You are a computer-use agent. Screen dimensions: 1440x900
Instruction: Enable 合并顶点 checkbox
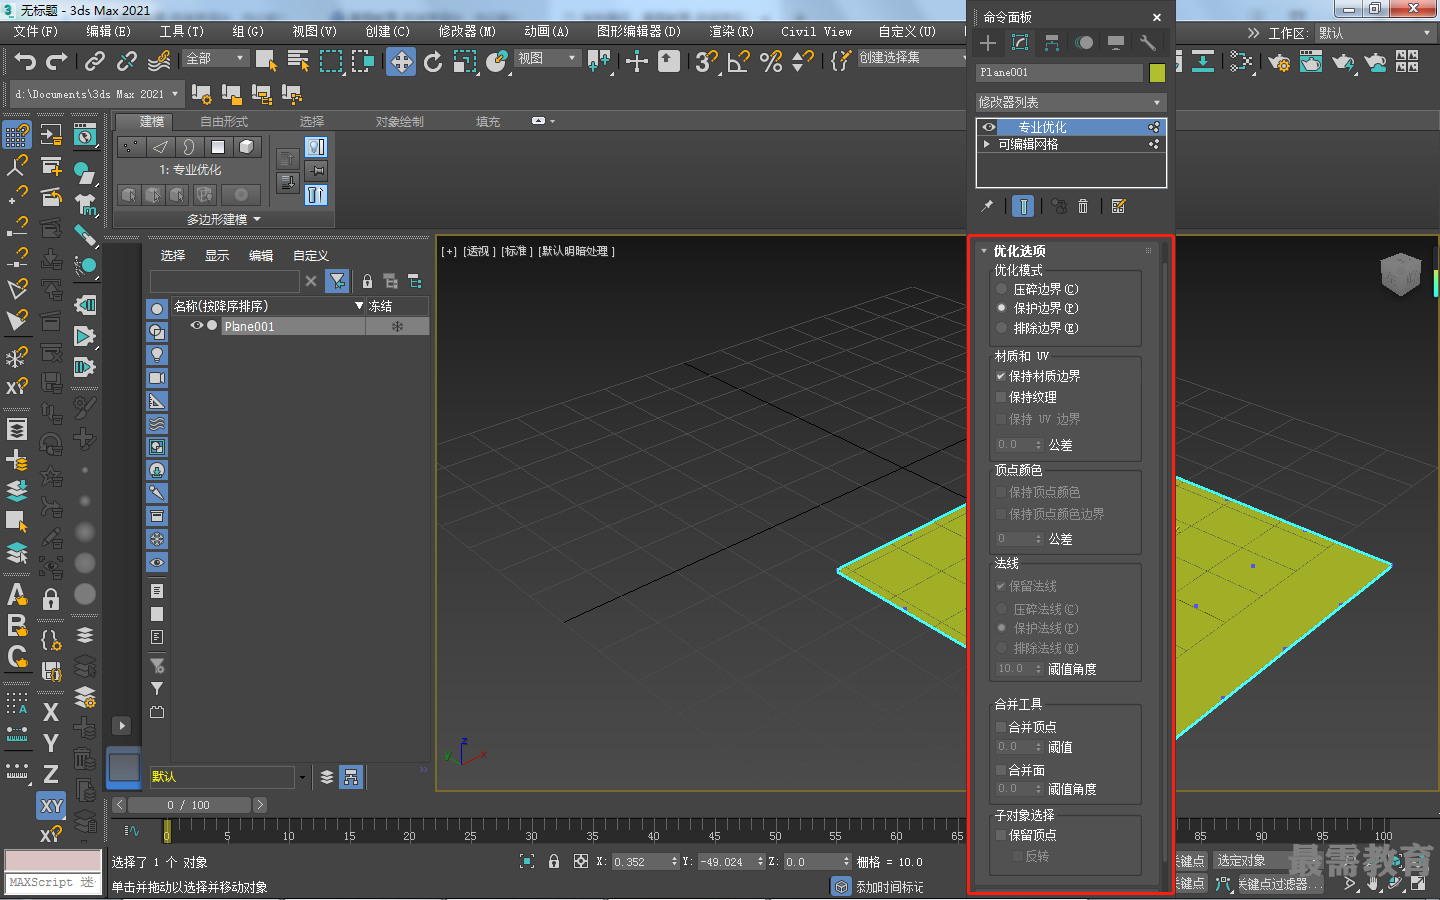click(x=1001, y=727)
